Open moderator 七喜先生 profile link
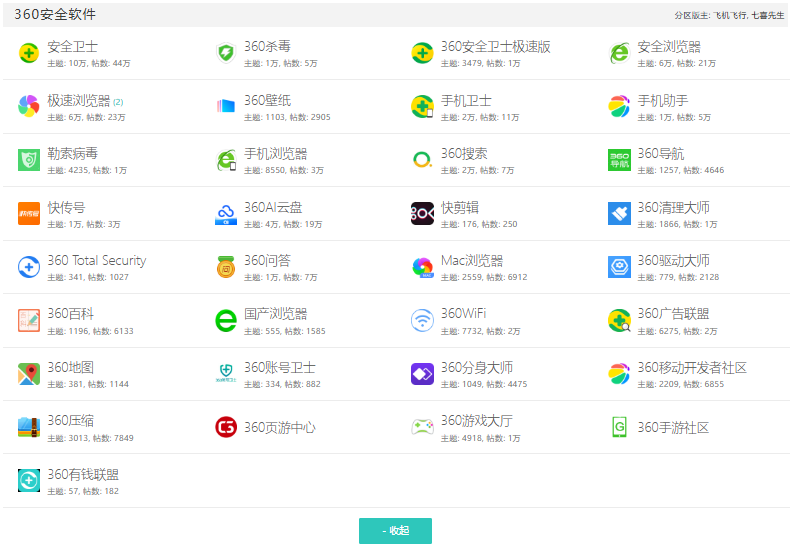797x544 pixels. pyautogui.click(x=768, y=15)
